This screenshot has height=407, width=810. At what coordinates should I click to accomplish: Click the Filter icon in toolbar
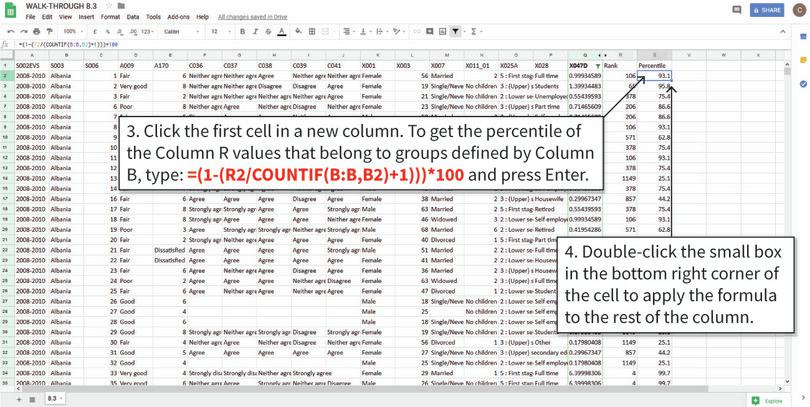[x=455, y=31]
